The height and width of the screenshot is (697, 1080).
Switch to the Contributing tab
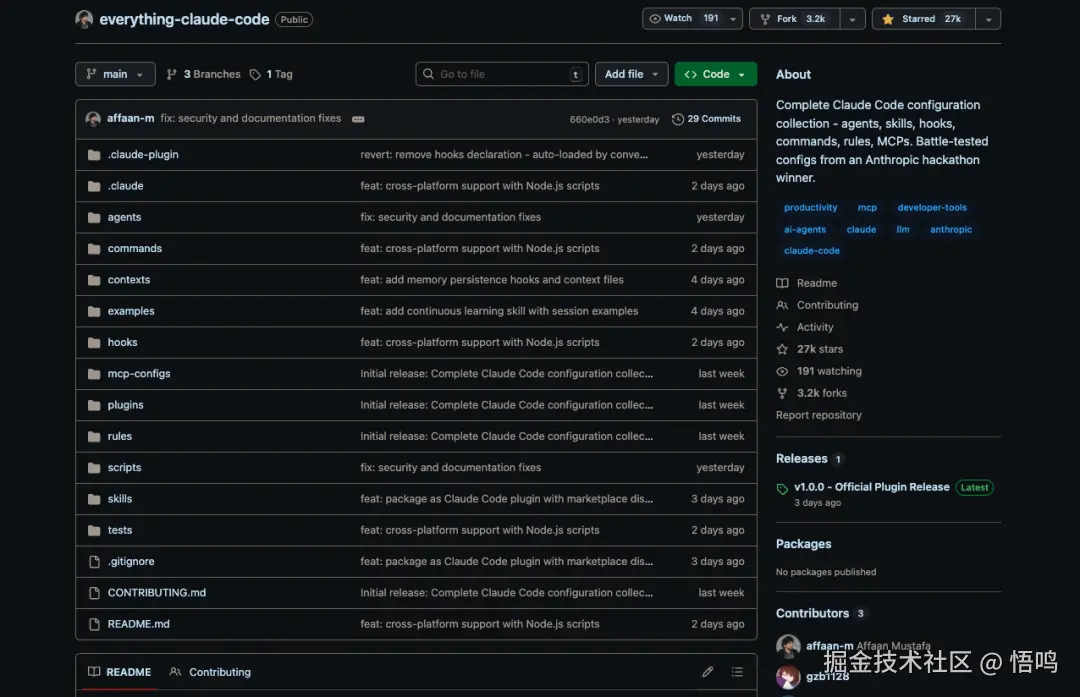(210, 672)
